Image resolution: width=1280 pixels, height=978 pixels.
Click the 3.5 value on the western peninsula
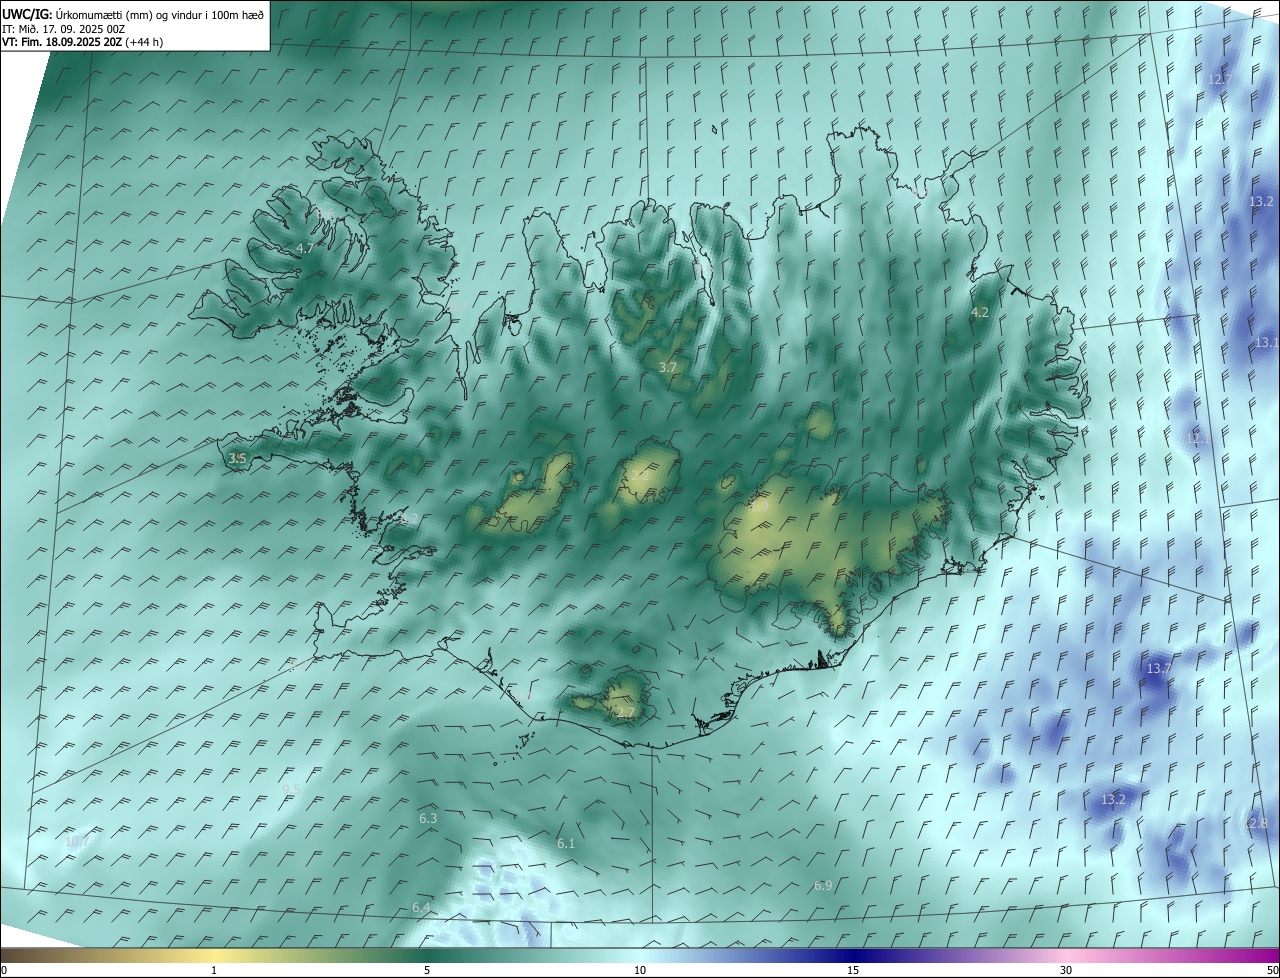[x=237, y=459]
